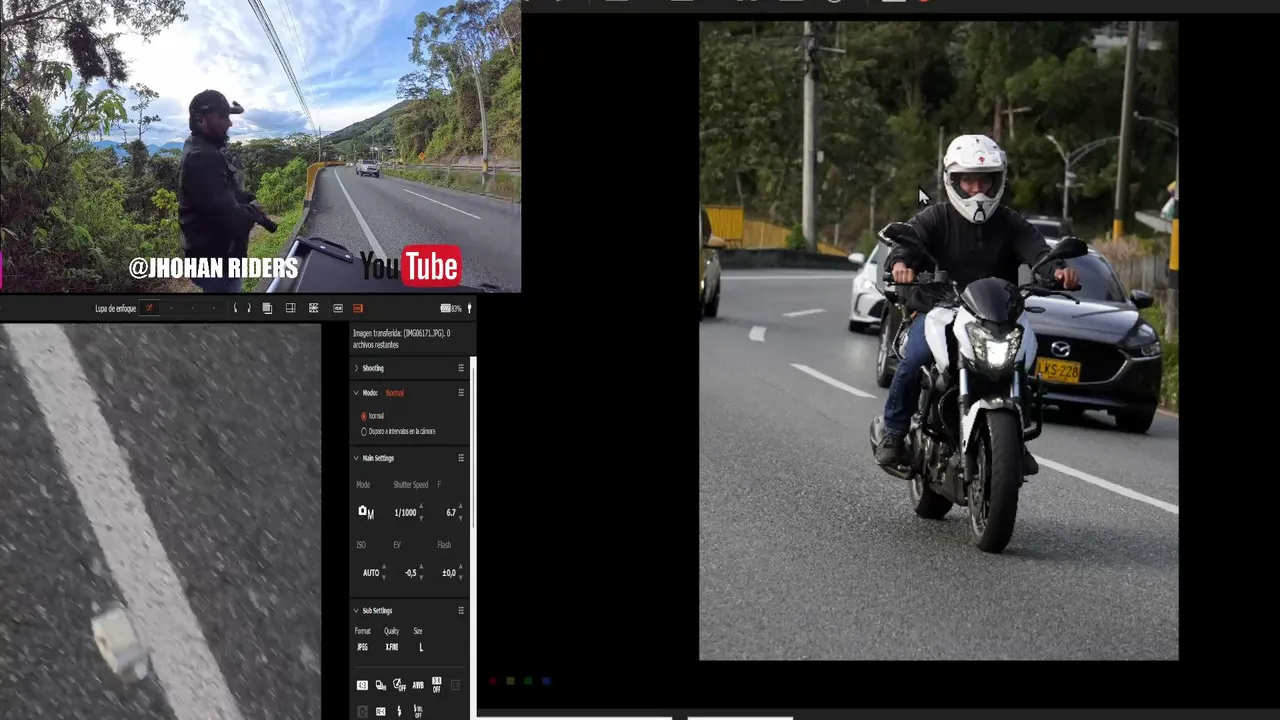Image resolution: width=1280 pixels, height=720 pixels.
Task: Click the DRO OFF icon
Action: coord(437,685)
